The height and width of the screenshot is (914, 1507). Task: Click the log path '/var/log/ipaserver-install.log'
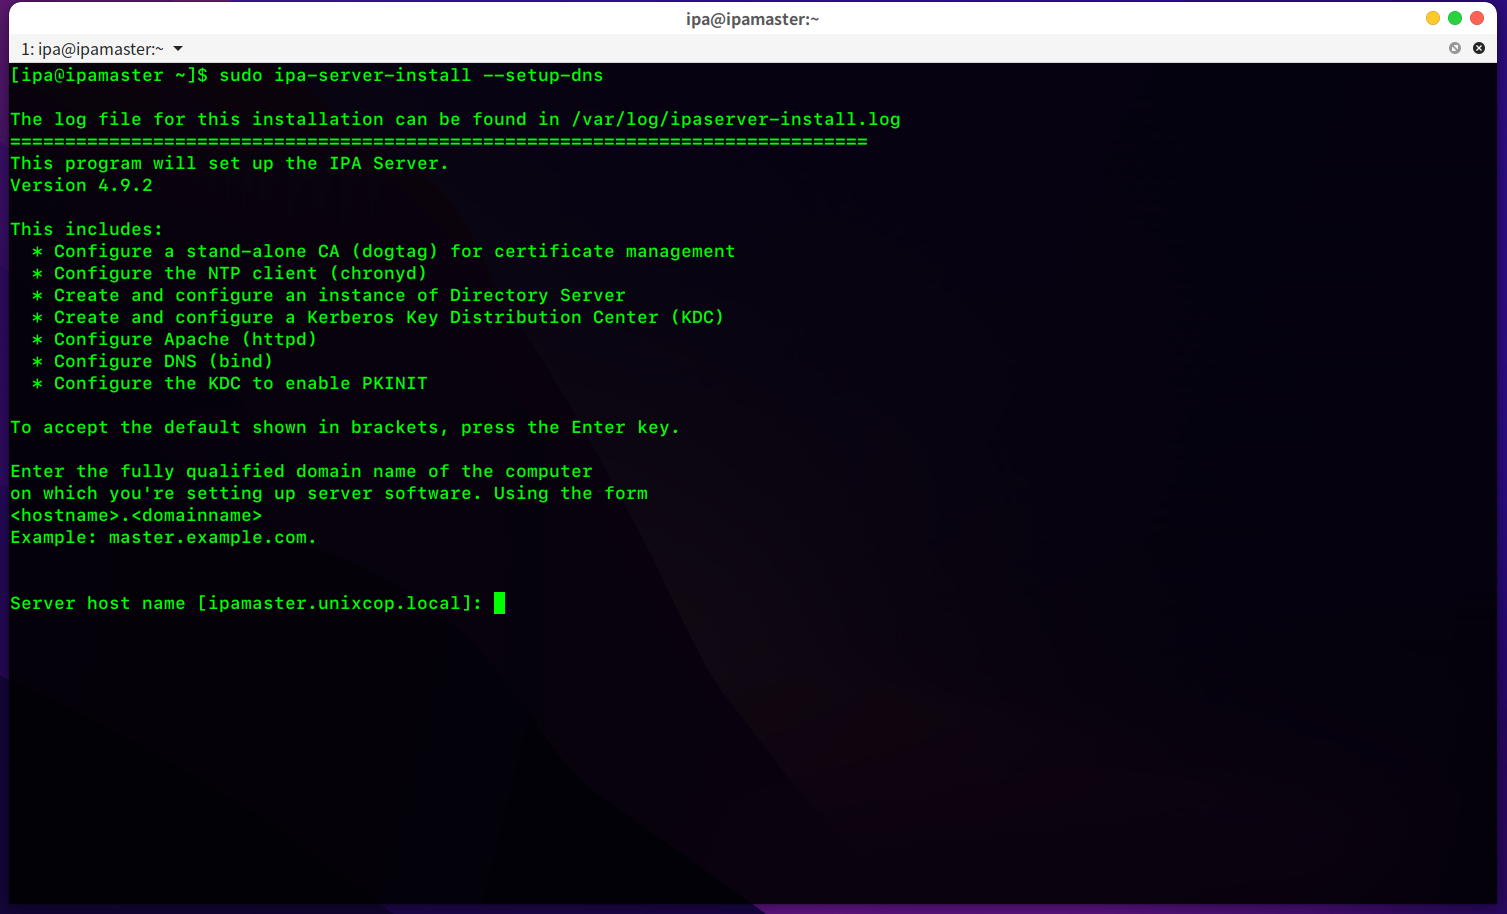point(736,120)
